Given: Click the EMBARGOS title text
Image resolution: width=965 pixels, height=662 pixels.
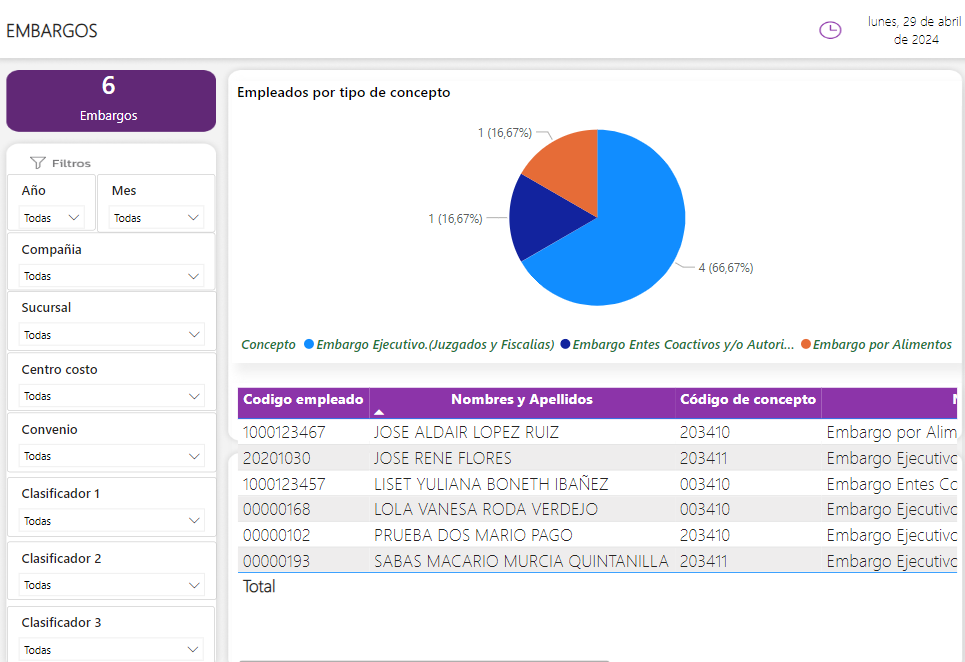Looking at the screenshot, I should pos(51,31).
